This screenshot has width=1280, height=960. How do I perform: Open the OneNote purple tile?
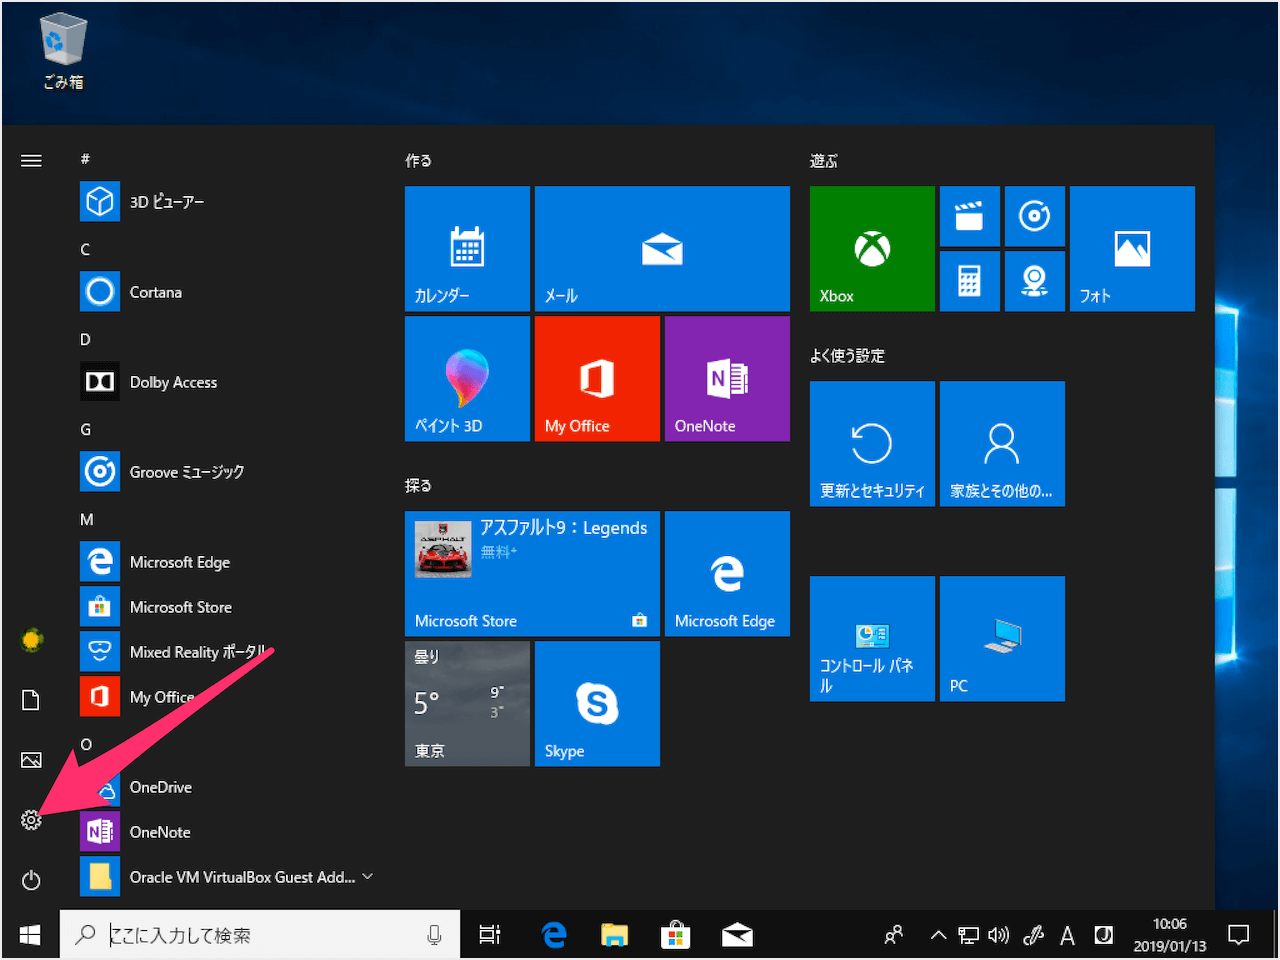pos(727,379)
